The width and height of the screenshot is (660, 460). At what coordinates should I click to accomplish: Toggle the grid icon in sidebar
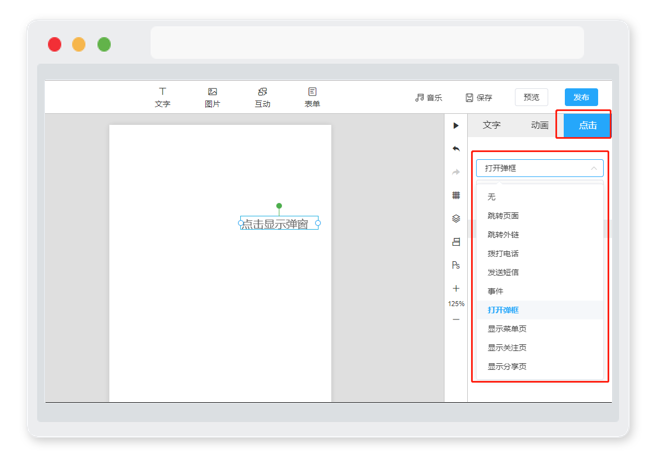[x=456, y=195]
